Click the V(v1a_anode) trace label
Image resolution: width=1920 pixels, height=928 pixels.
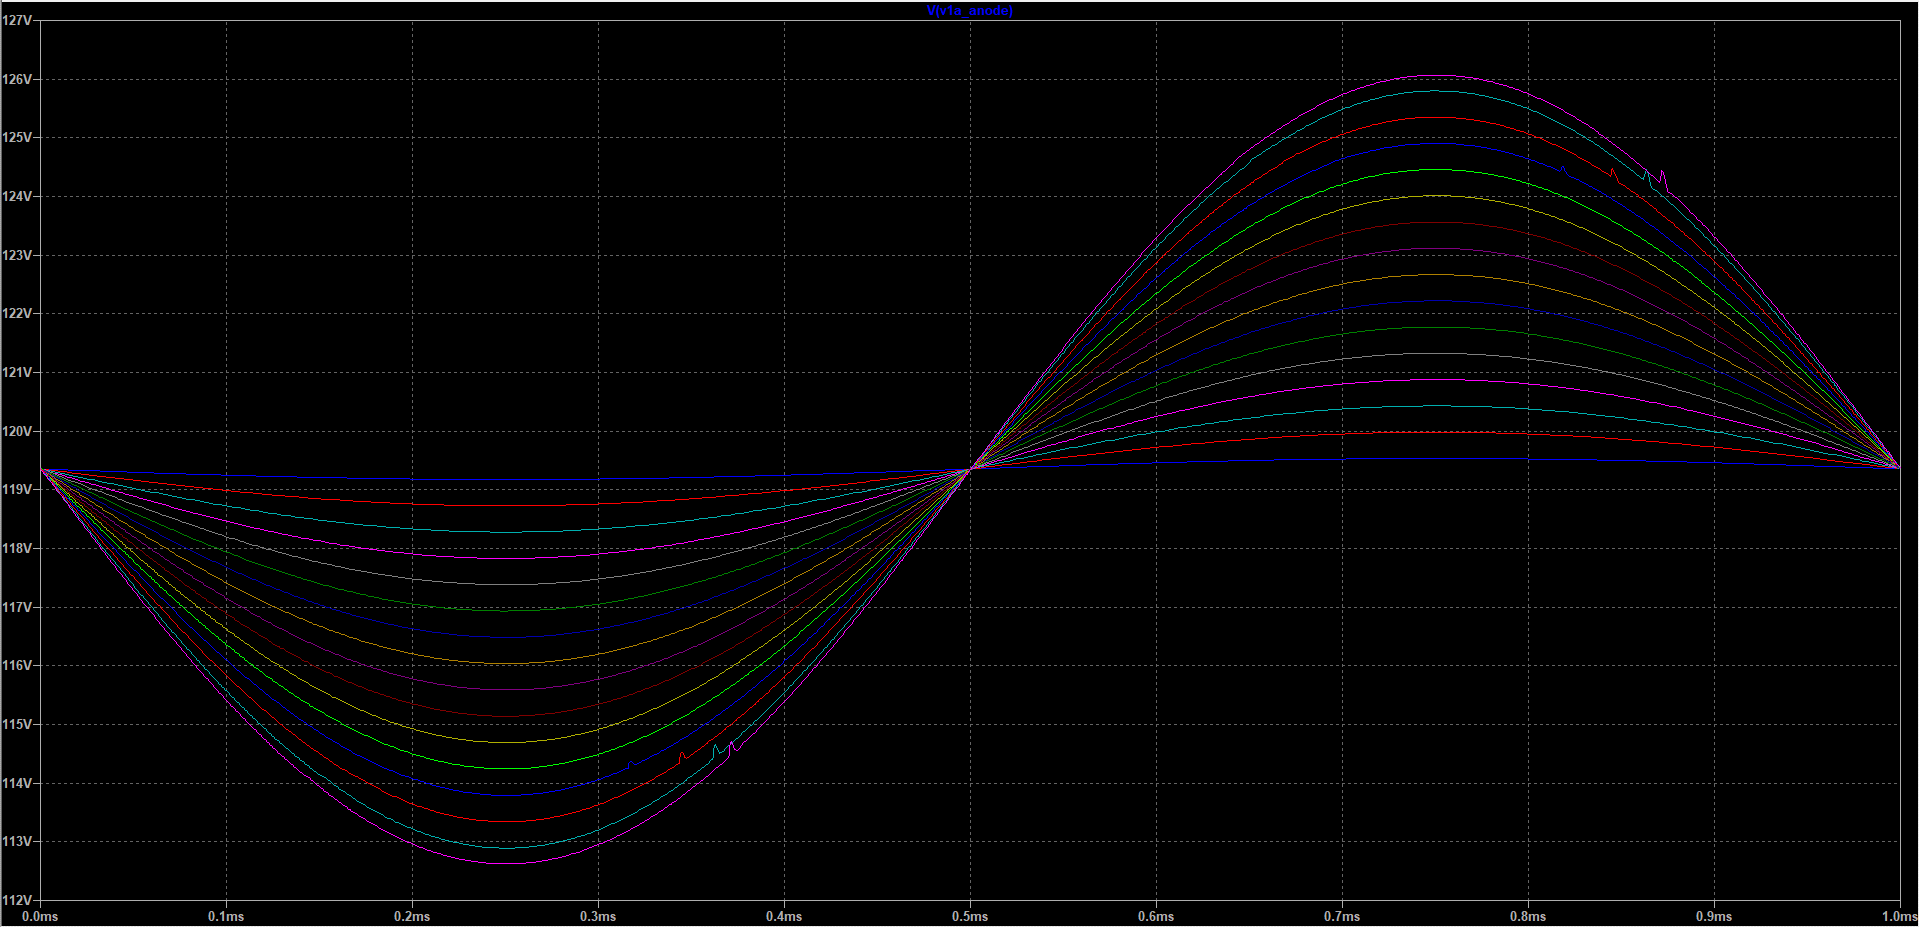tap(970, 11)
